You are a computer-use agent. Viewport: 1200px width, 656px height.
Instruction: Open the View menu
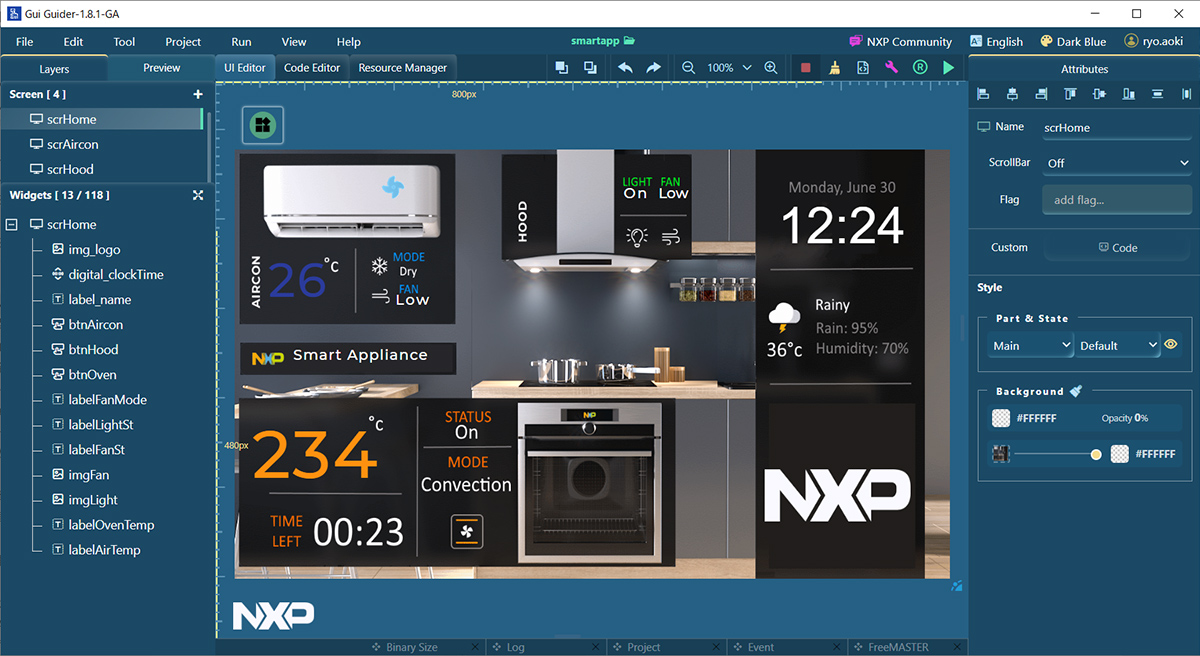294,42
